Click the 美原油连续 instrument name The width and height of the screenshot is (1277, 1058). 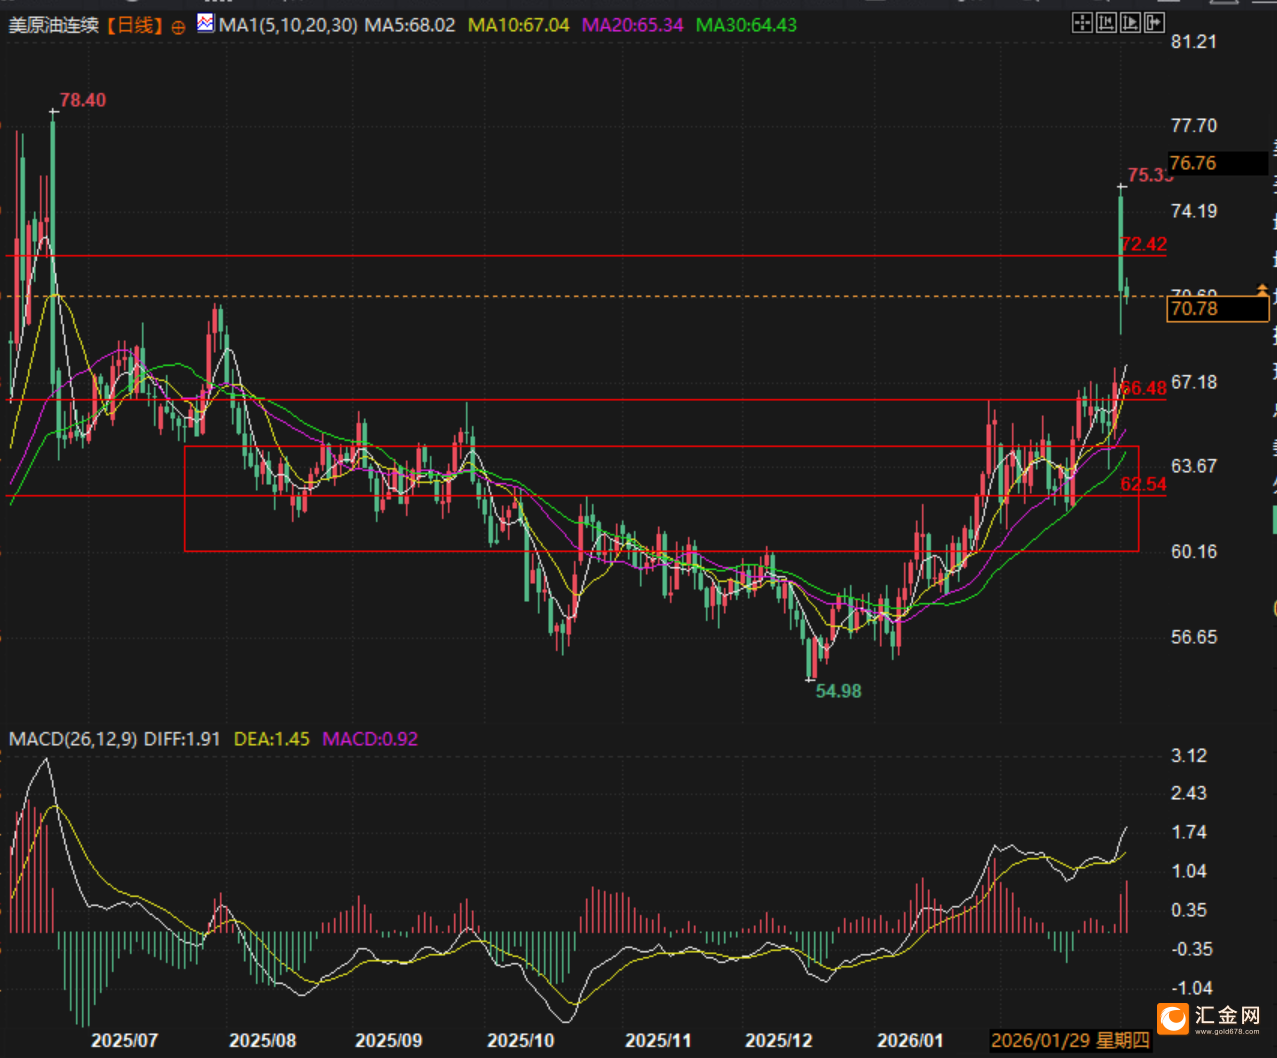tap(53, 25)
